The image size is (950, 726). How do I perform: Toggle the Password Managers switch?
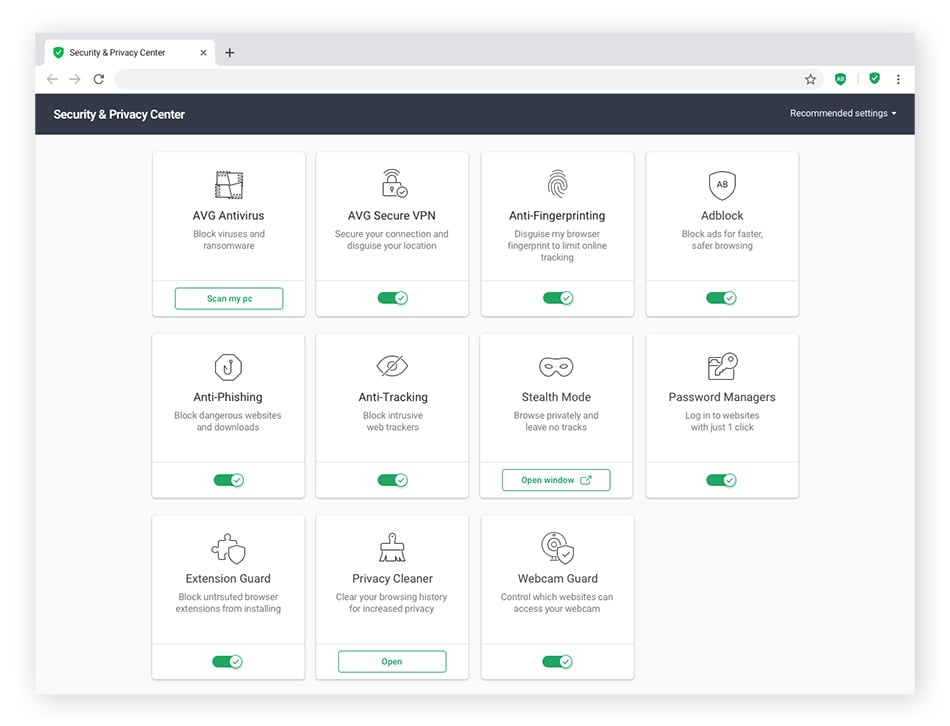tap(722, 480)
